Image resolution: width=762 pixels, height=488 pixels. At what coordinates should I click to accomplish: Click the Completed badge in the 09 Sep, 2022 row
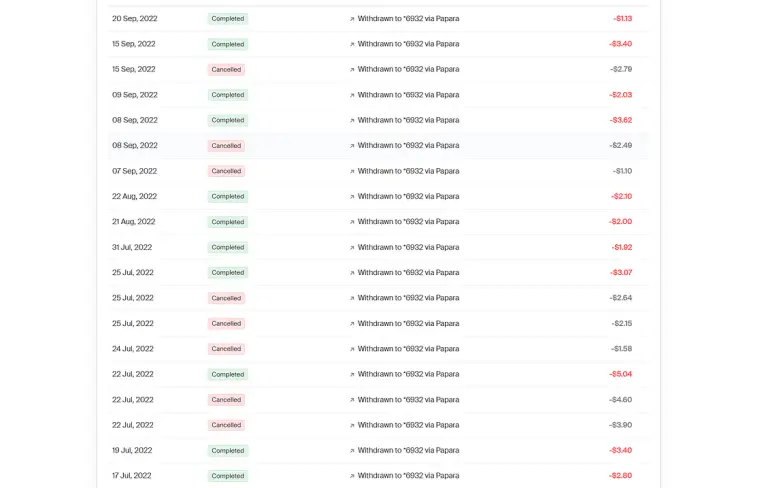point(228,95)
